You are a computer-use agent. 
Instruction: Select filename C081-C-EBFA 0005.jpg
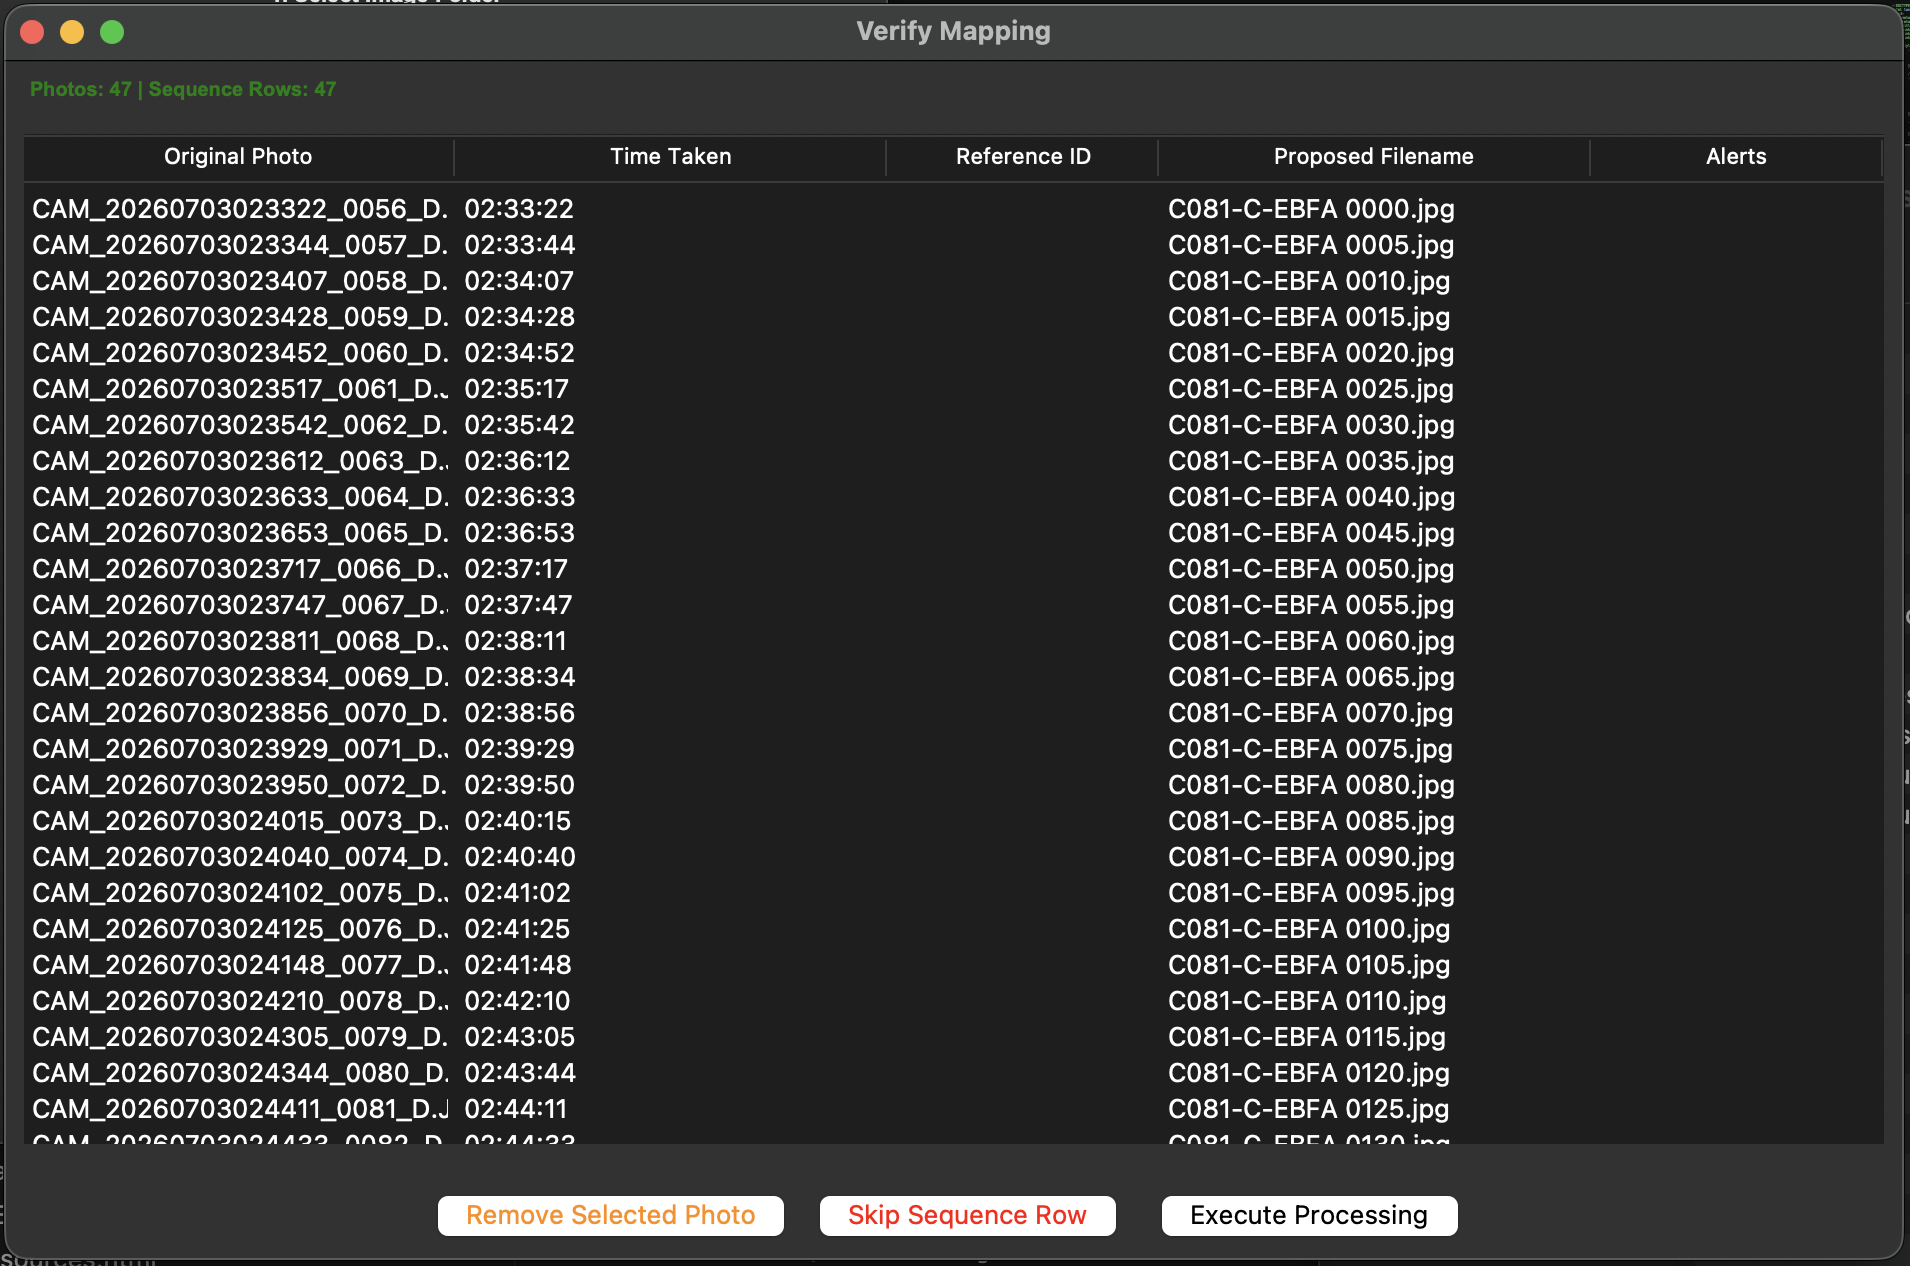click(1311, 245)
